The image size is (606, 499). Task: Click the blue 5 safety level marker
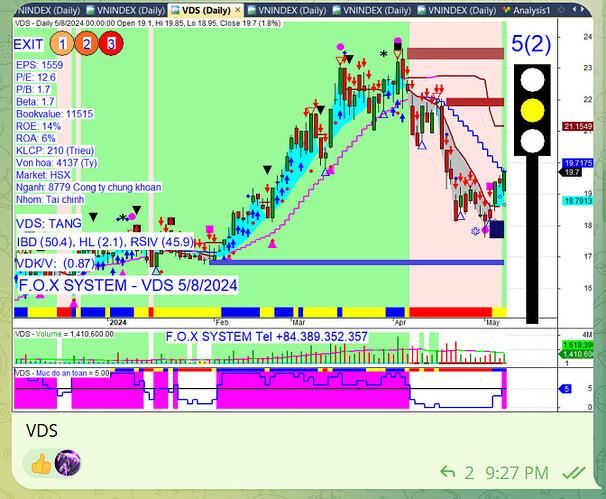click(566, 389)
